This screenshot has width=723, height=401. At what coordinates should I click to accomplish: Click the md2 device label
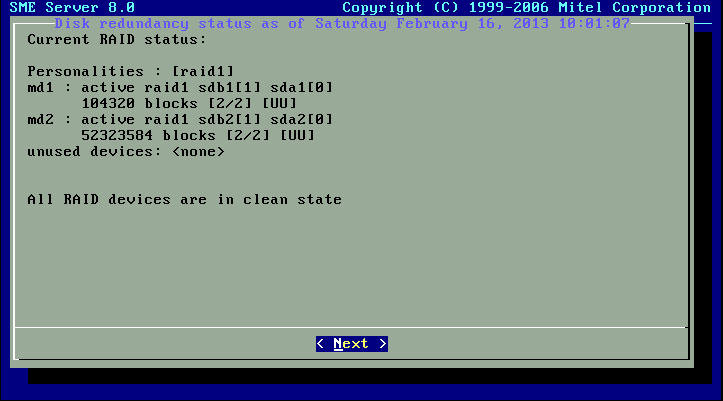41,120
